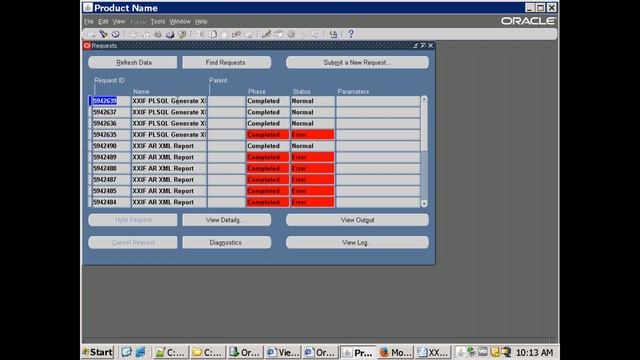640x360 pixels.
Task: Select Request ID 5942487
Action: point(111,180)
